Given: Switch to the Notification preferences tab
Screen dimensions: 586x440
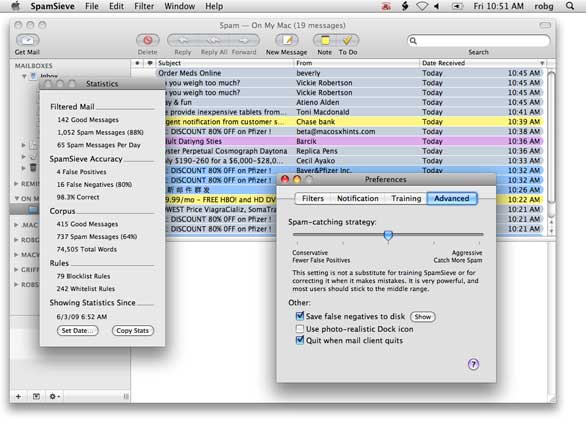Looking at the screenshot, I should coord(358,199).
